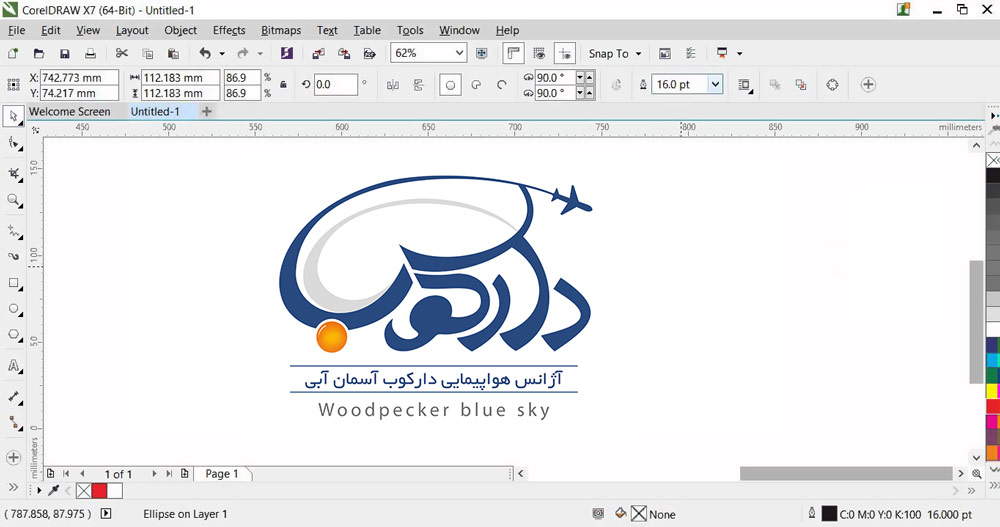Click the Cut scissors icon
1000x527 pixels.
click(122, 54)
